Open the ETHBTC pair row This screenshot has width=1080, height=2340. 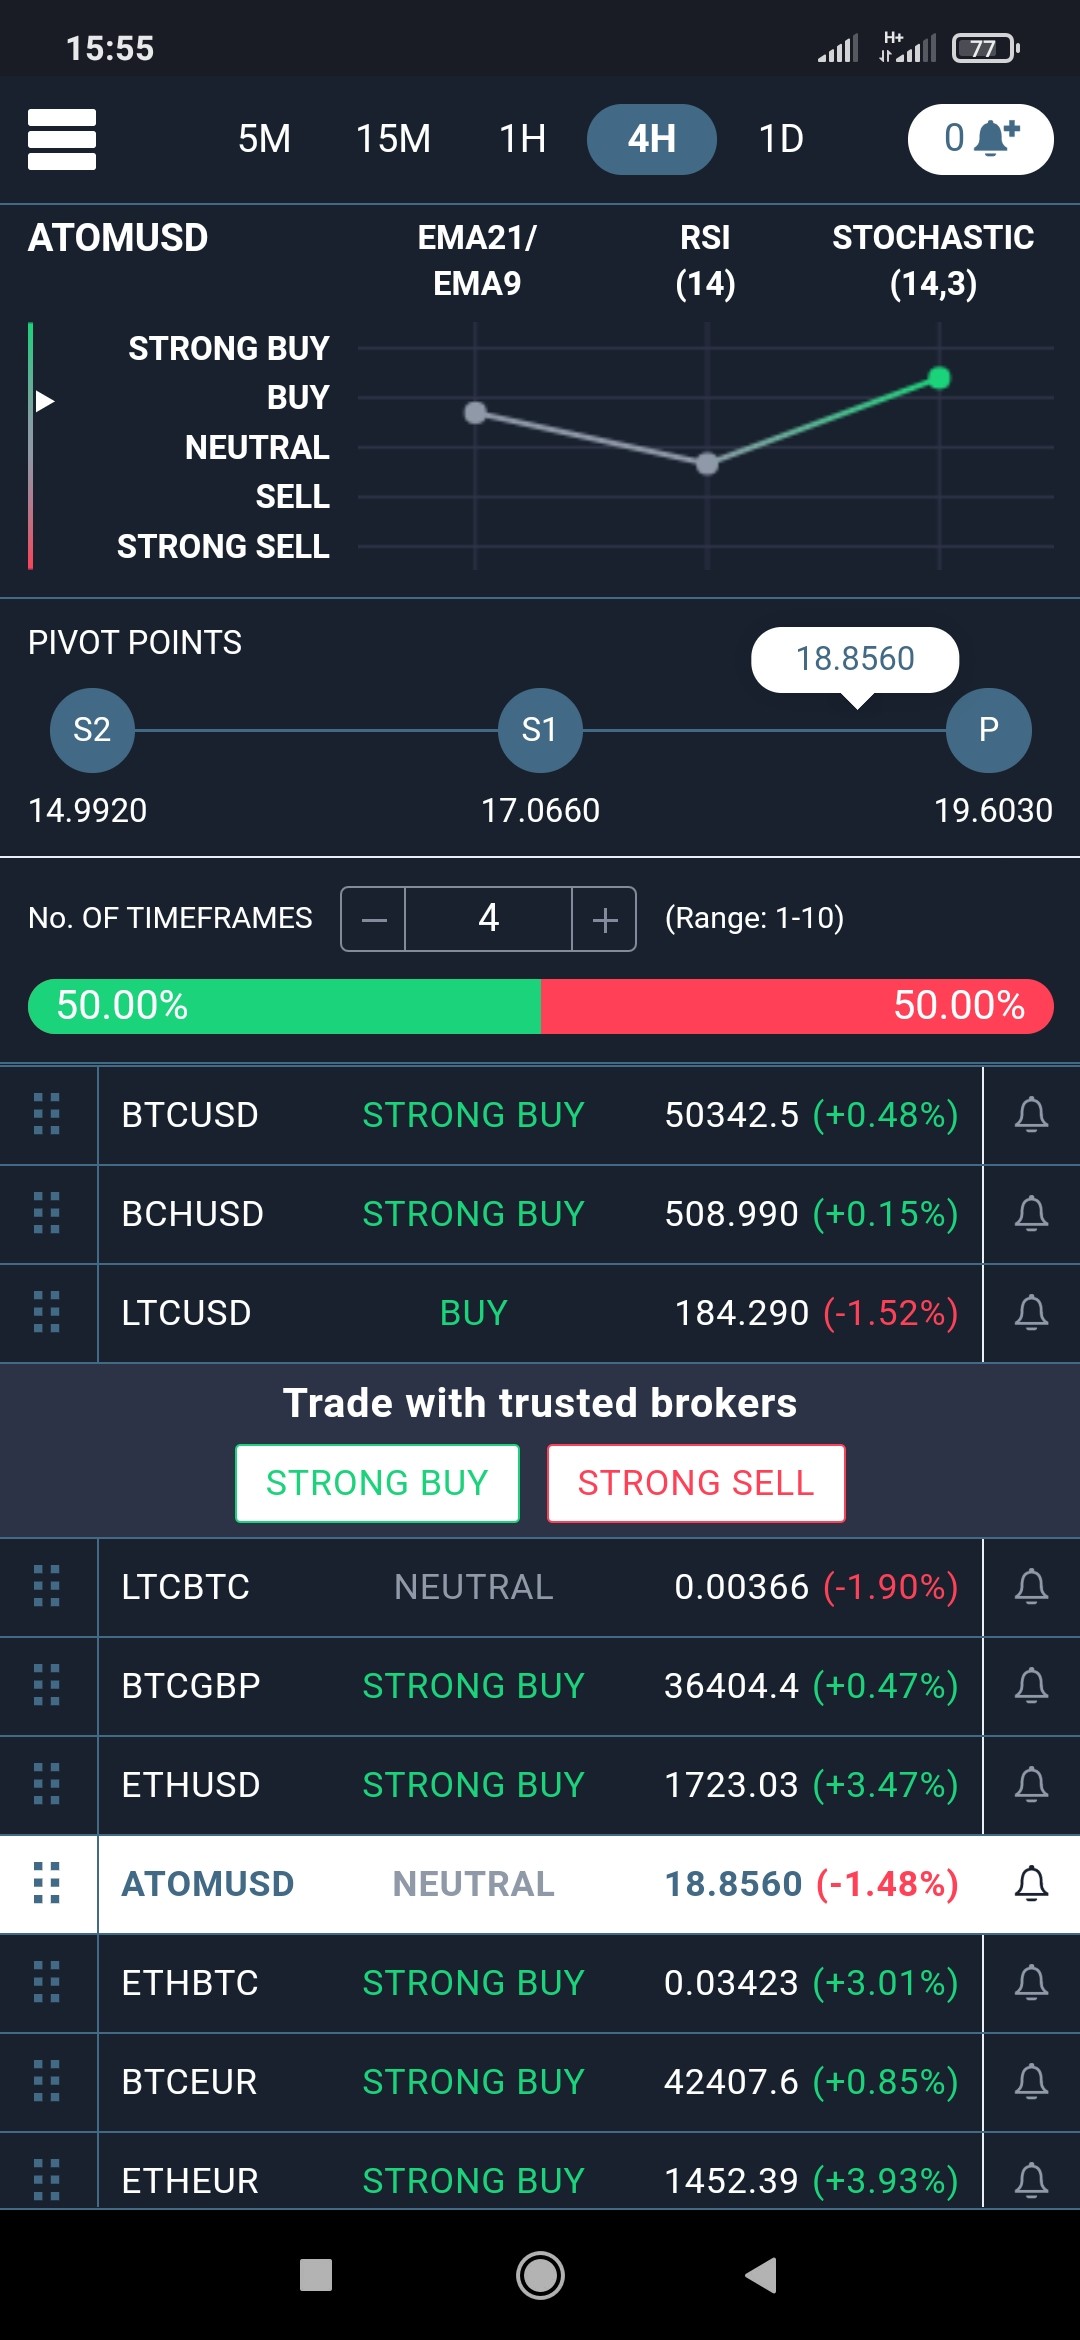tap(540, 1983)
